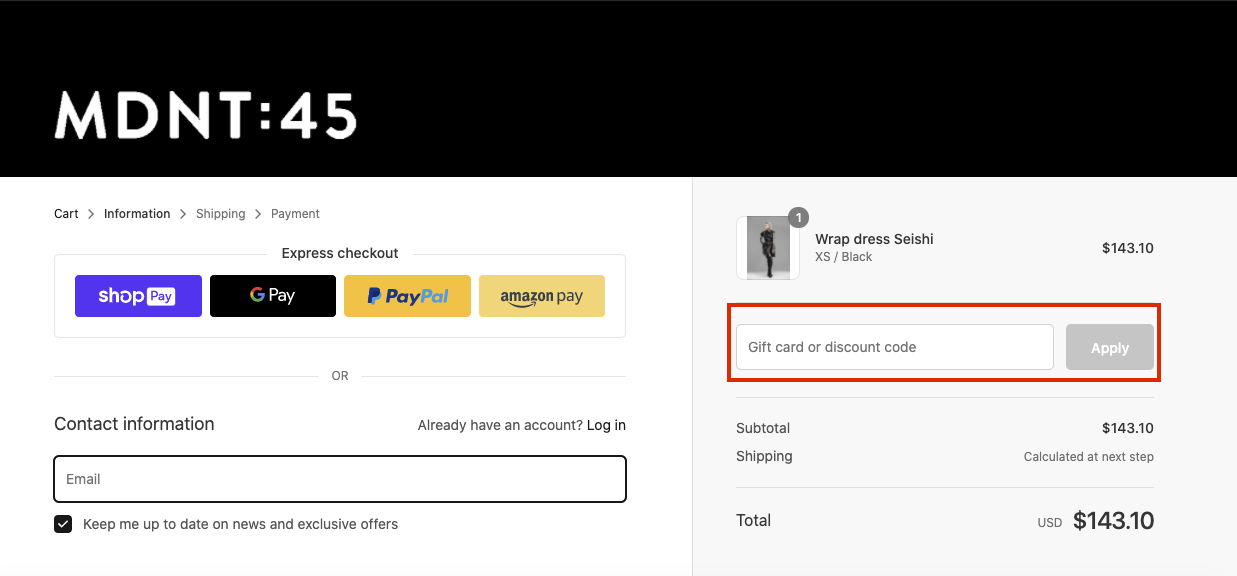Choose Google Pay express checkout

point(273,296)
